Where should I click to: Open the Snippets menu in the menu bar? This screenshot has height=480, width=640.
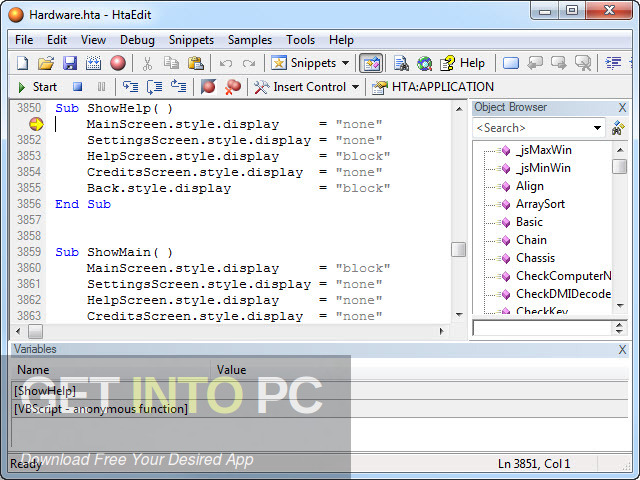pyautogui.click(x=191, y=40)
